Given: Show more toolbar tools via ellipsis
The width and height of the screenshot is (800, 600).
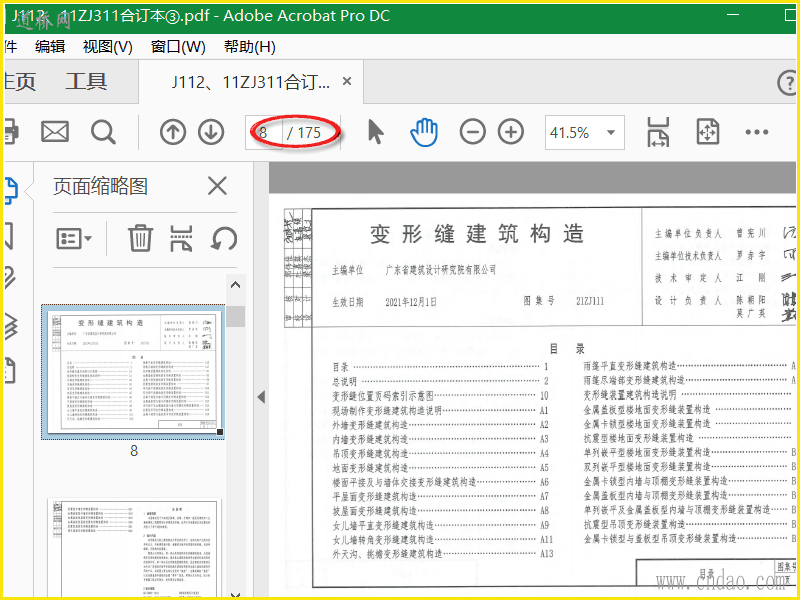Looking at the screenshot, I should (x=757, y=133).
